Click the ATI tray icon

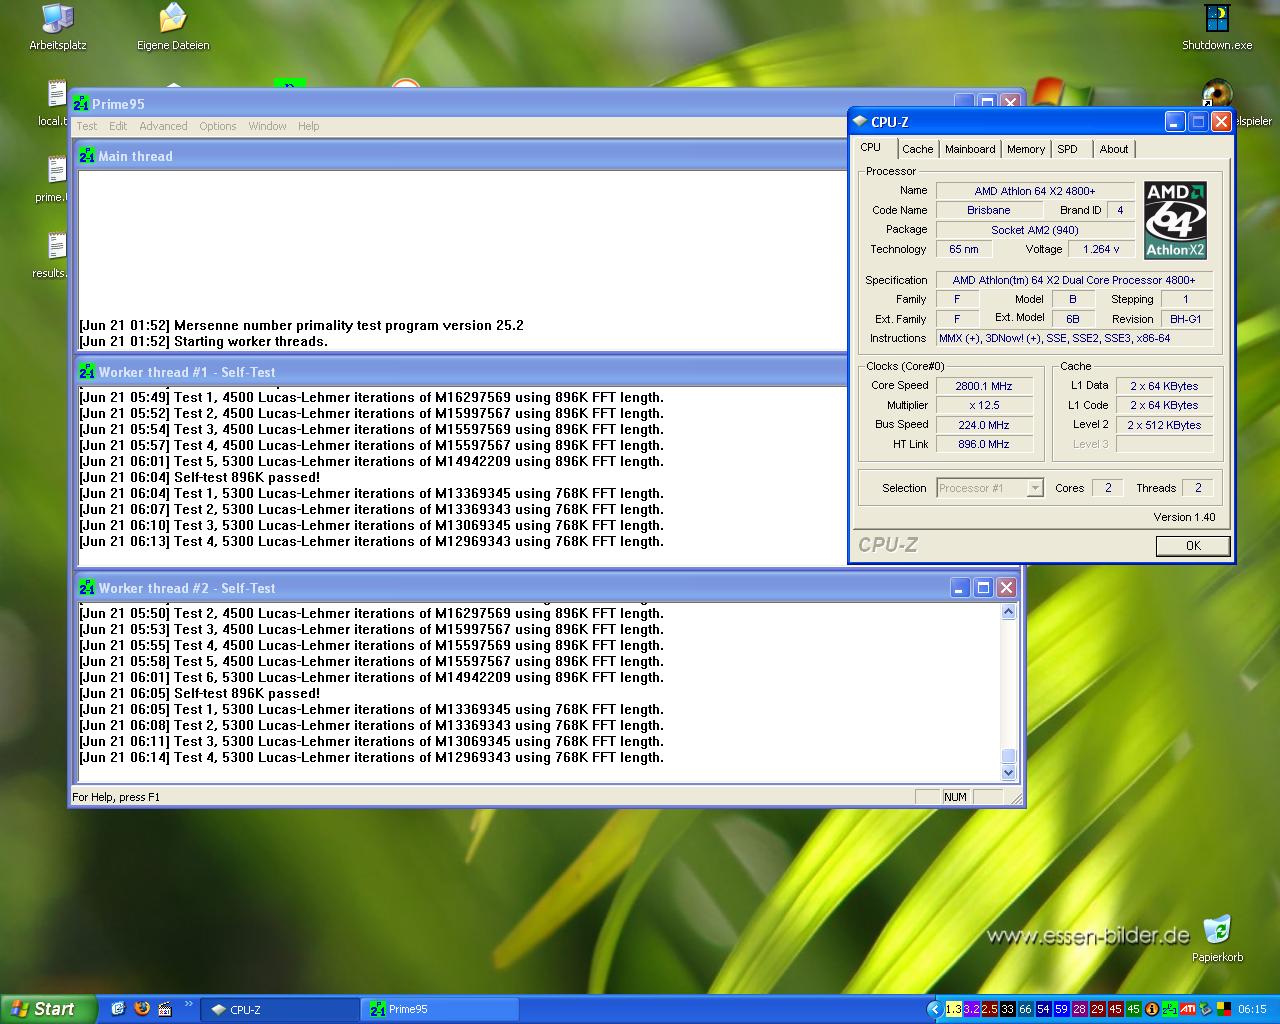[x=1188, y=1009]
